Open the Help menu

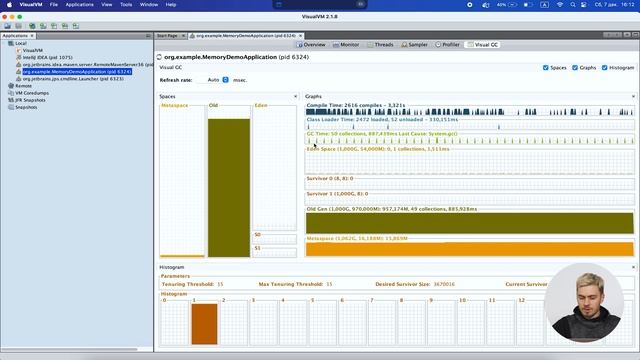[171, 4]
